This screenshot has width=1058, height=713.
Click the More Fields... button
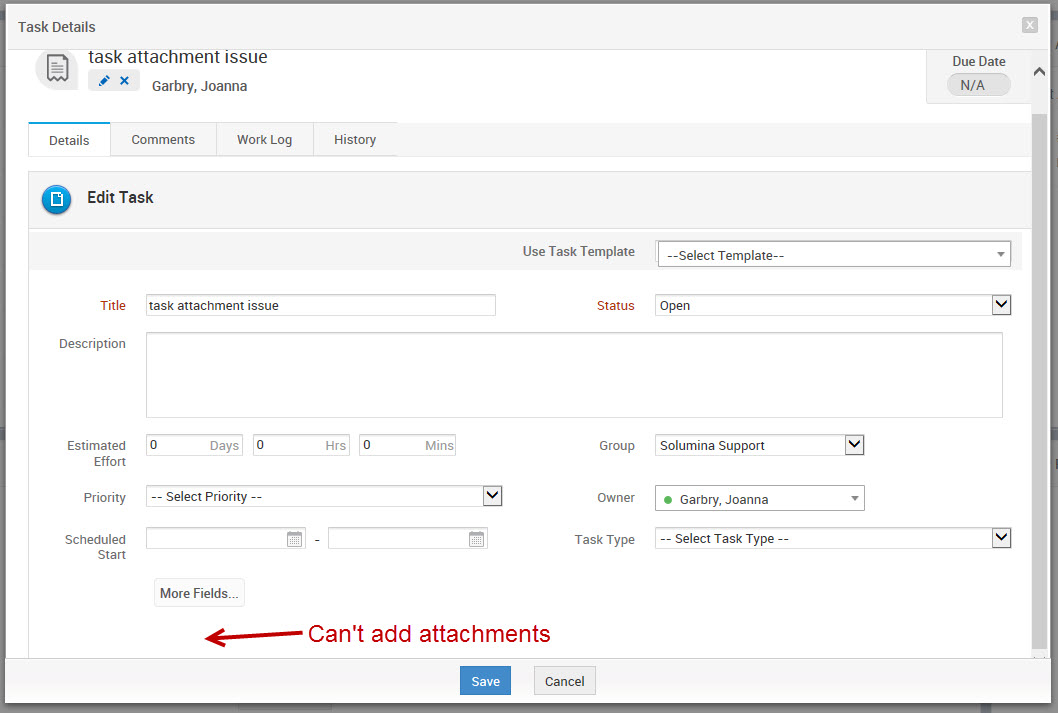coord(199,593)
